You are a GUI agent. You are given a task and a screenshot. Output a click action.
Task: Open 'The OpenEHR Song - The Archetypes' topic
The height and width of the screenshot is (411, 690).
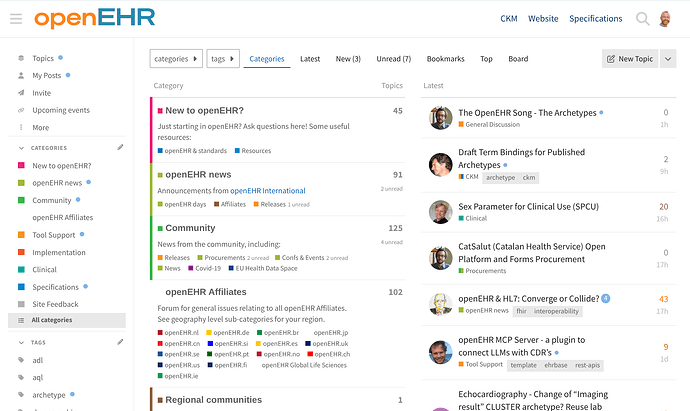[x=527, y=113]
